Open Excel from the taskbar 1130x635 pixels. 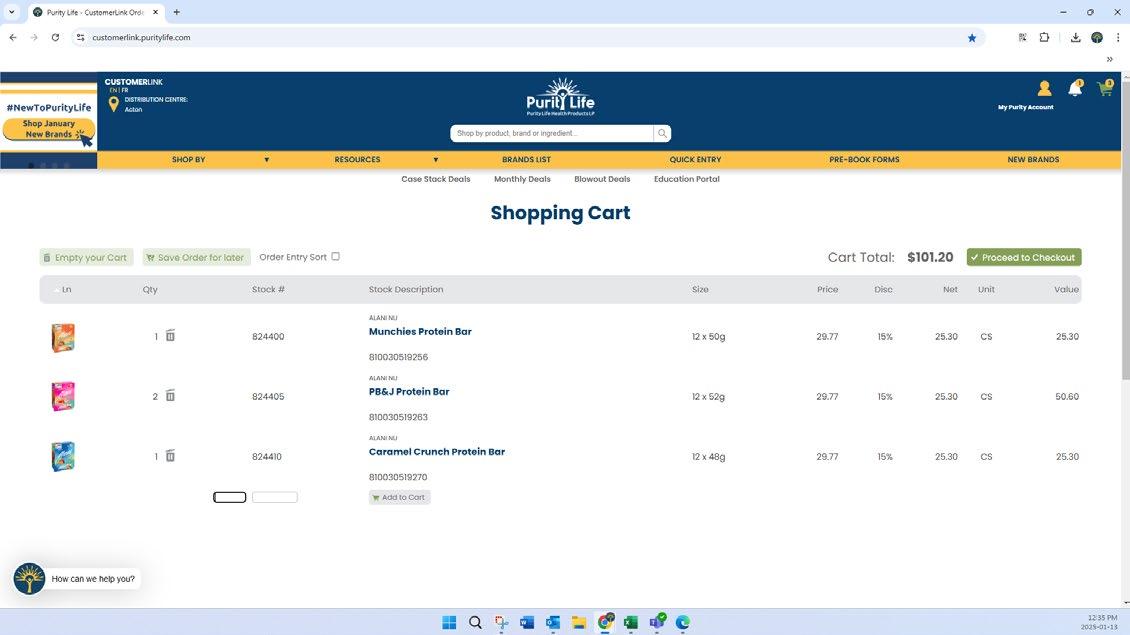coord(631,622)
